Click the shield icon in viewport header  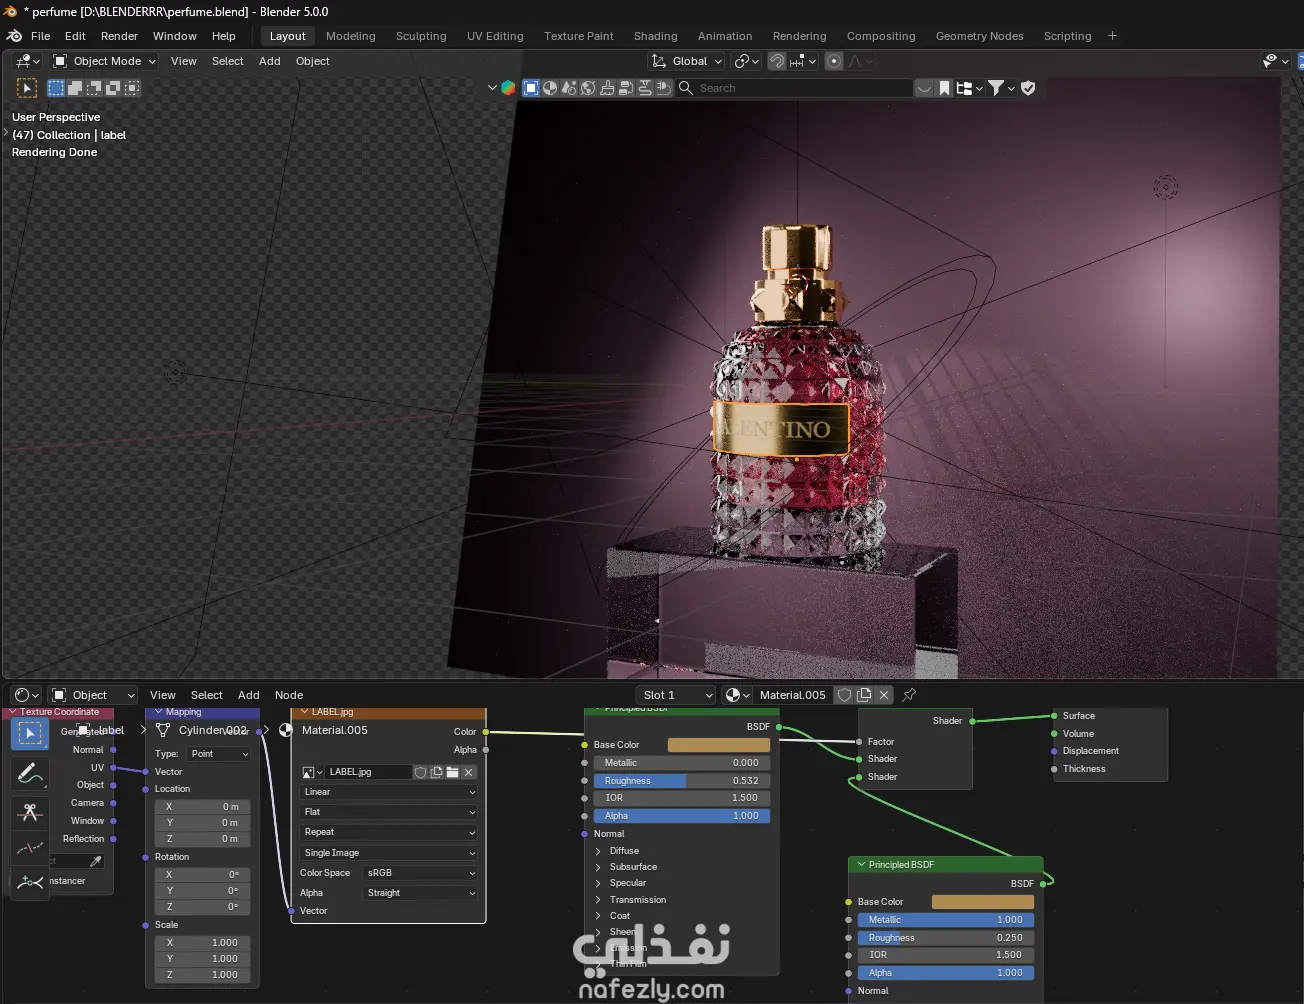pyautogui.click(x=1028, y=88)
